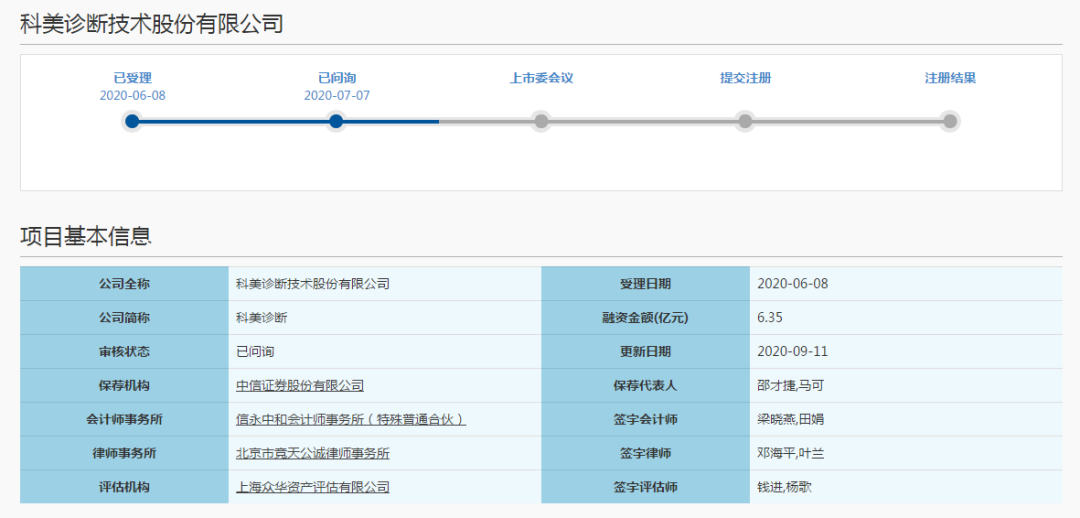Click the 梁晓燕,田娟 accountants value
Viewport: 1080px width, 518px height.
click(x=790, y=419)
